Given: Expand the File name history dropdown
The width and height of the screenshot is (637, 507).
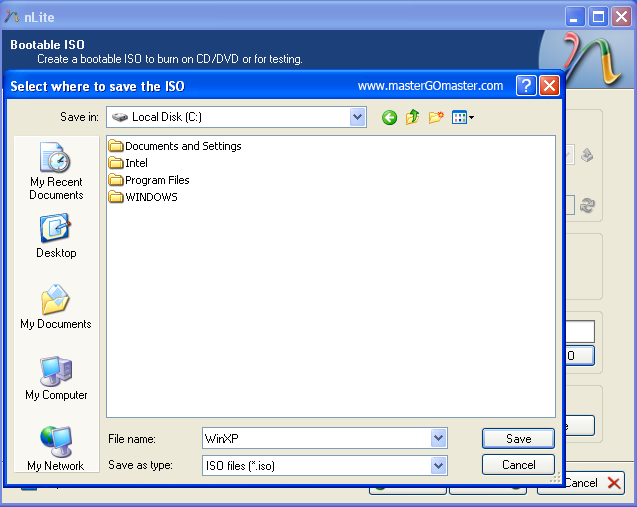Looking at the screenshot, I should pos(438,438).
